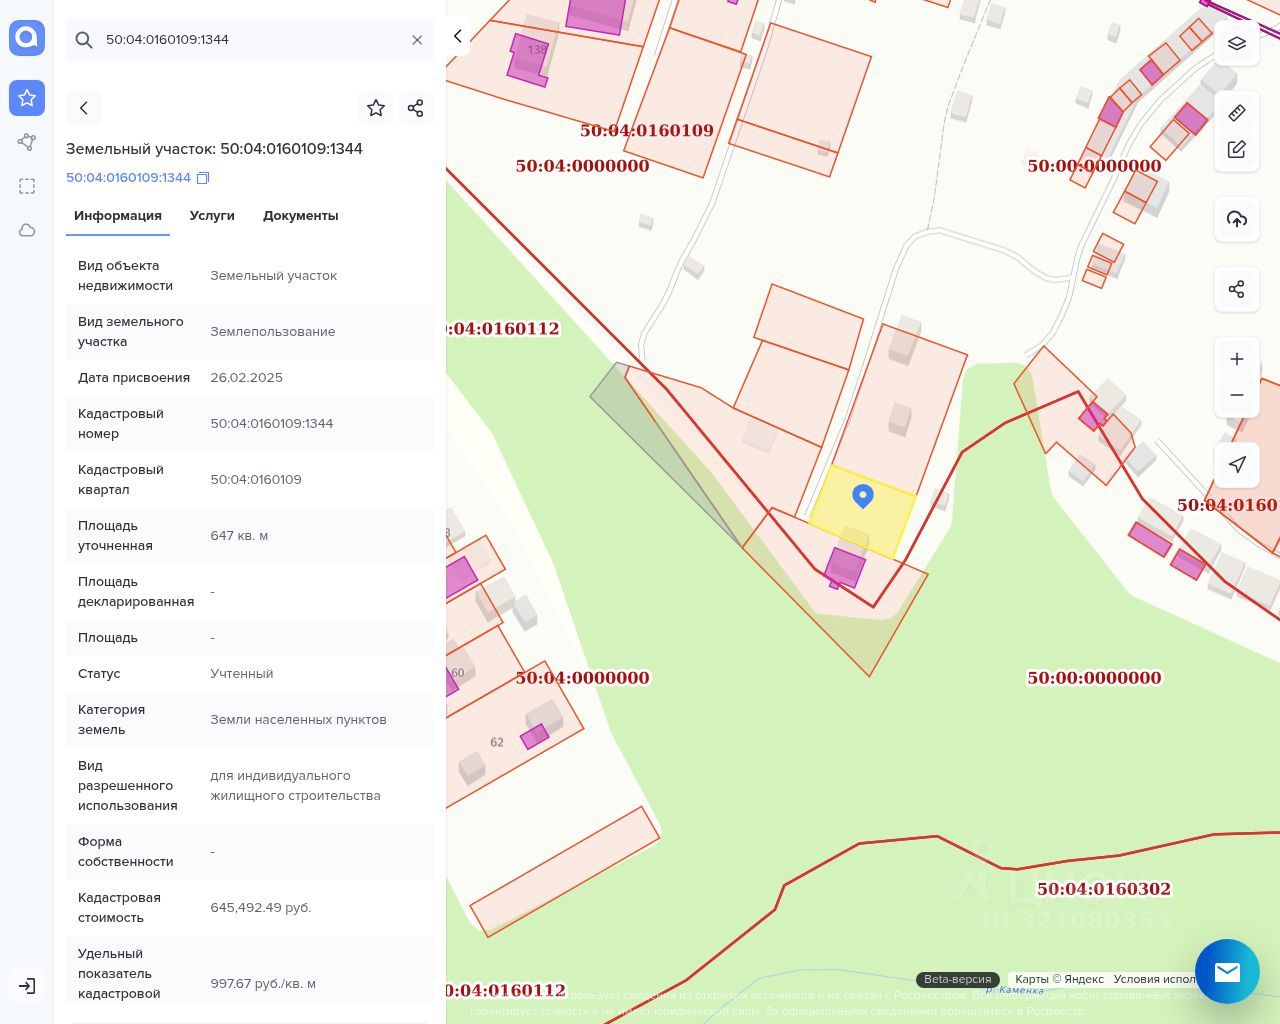This screenshot has width=1280, height=1024.
Task: Select the highlighted yellow parcel marker
Action: pos(863,496)
